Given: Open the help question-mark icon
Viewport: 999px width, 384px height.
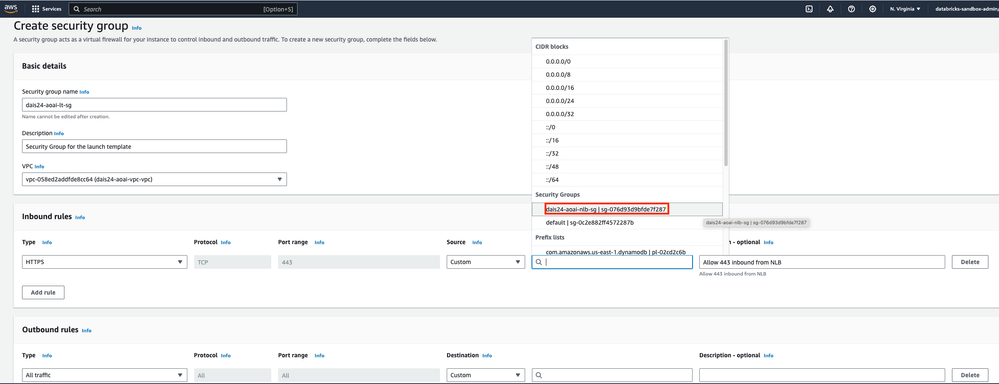Looking at the screenshot, I should click(851, 9).
